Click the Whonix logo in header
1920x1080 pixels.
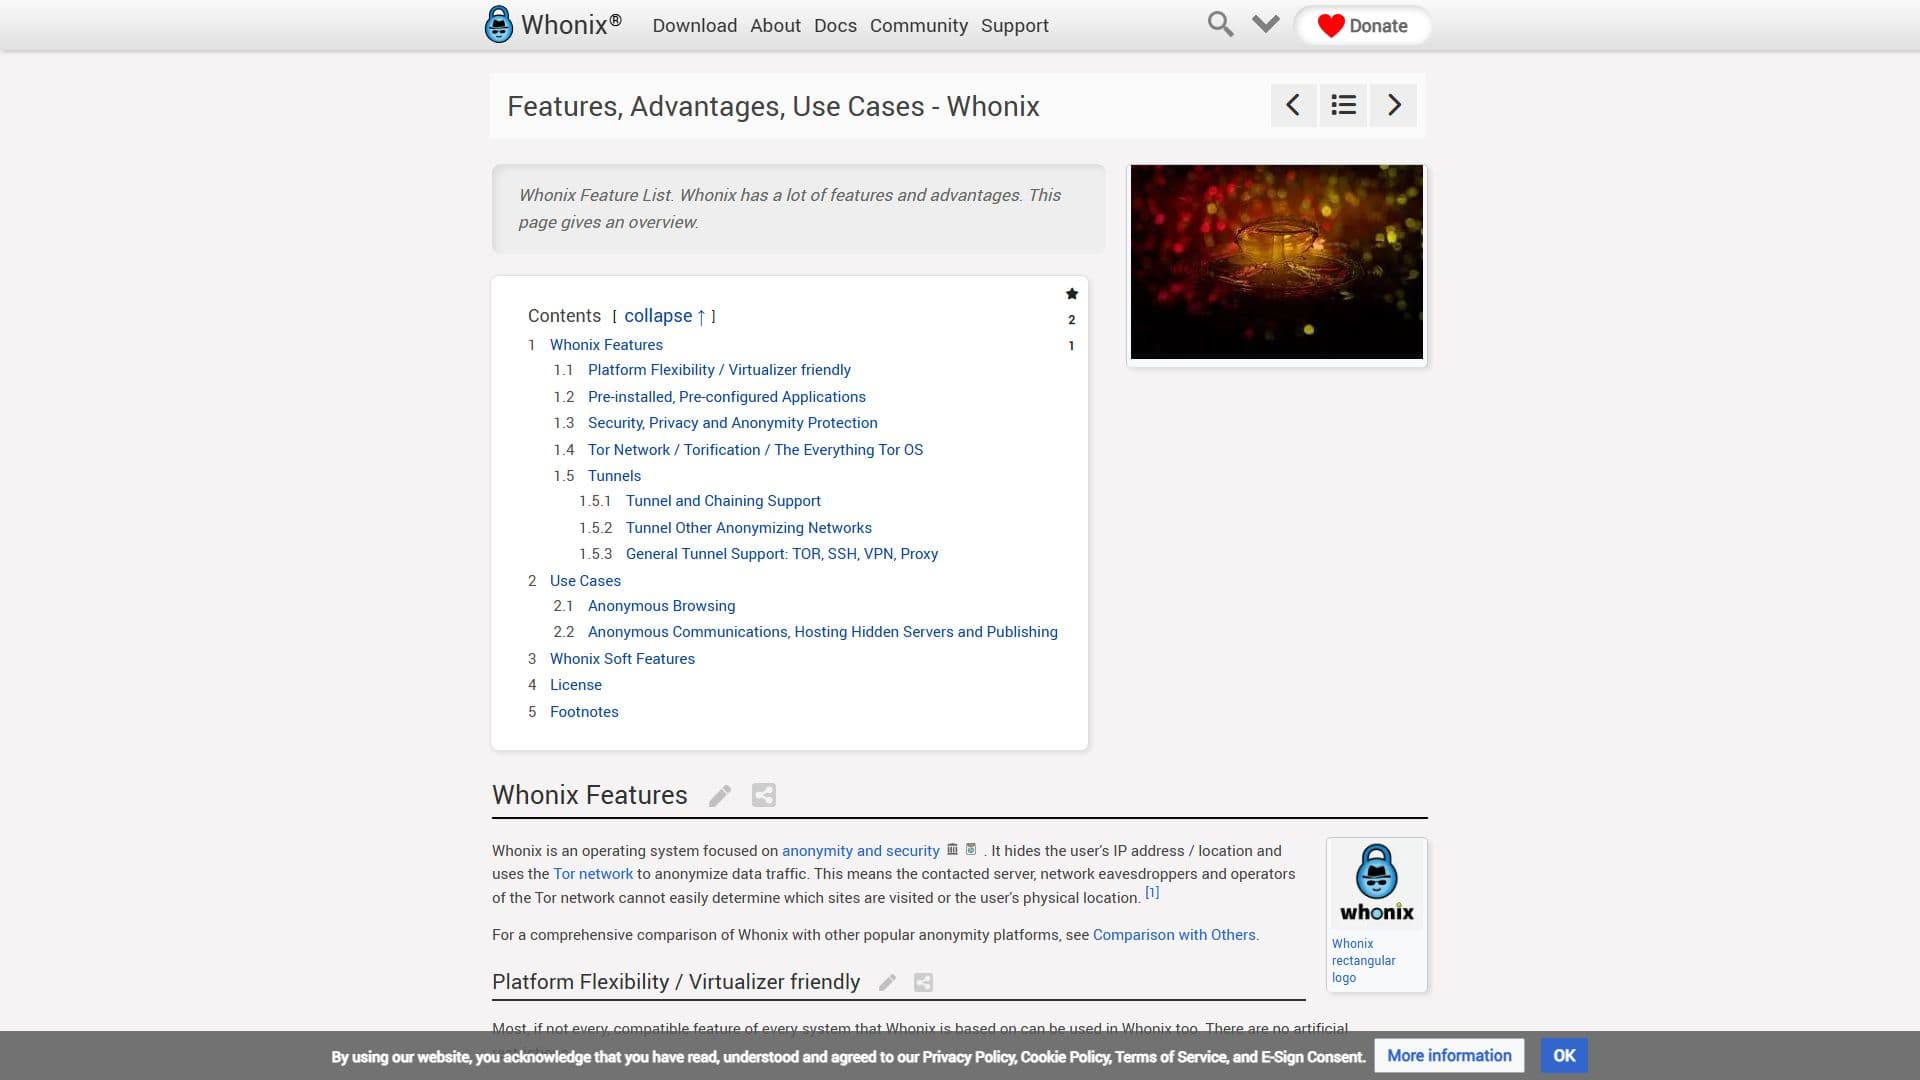[553, 24]
